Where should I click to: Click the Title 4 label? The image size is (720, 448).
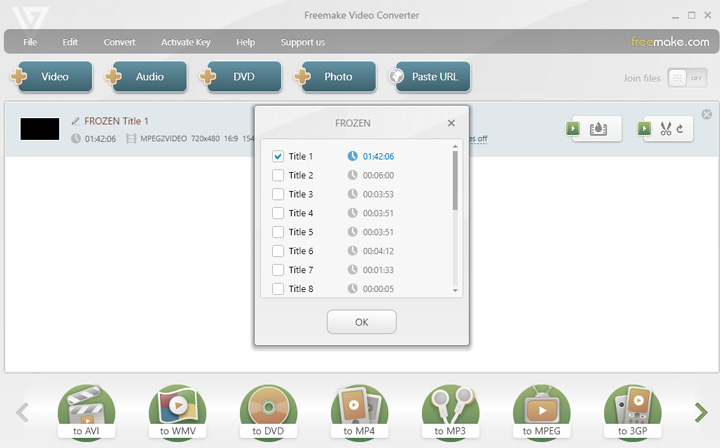301,213
